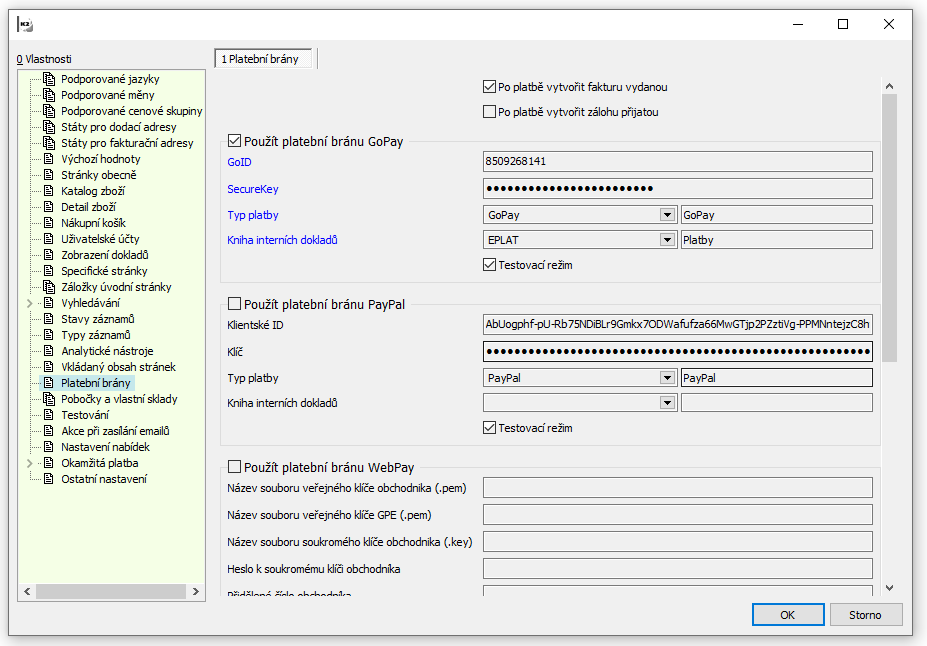Click the blue GoID label link
Viewport: 927px width, 646px height.
[x=239, y=162]
